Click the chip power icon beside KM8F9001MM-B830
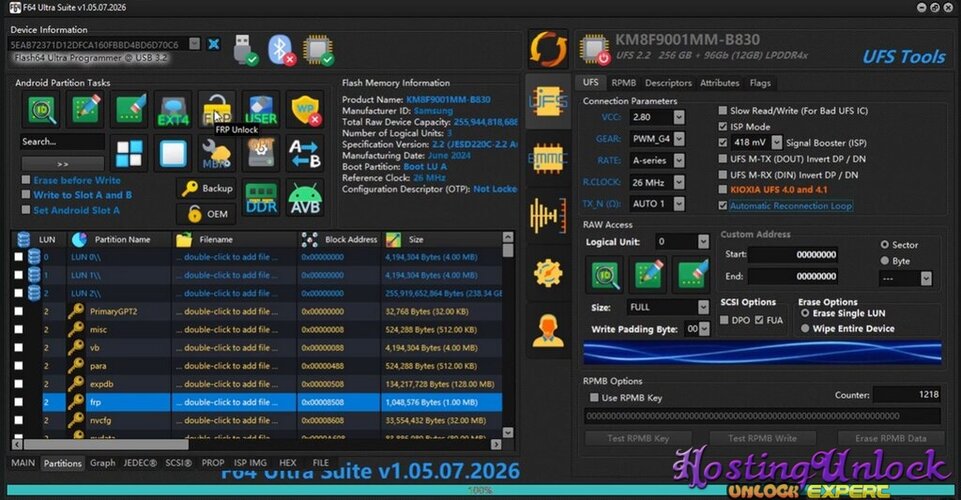 (596, 49)
